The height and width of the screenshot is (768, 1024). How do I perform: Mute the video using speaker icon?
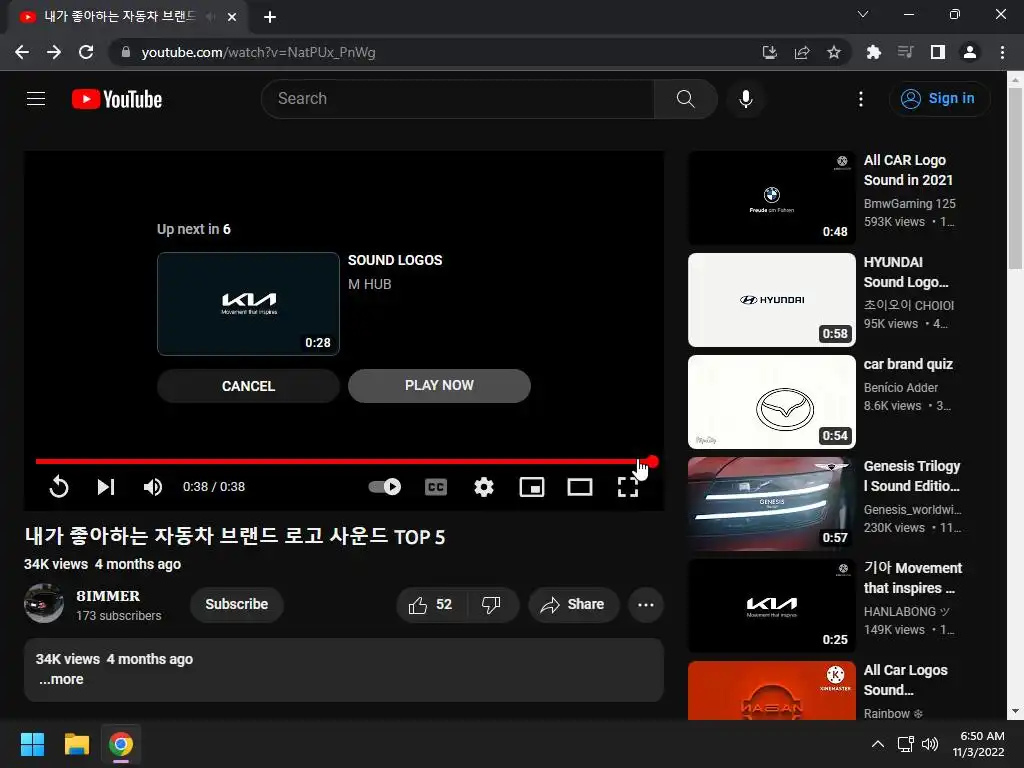(x=153, y=487)
